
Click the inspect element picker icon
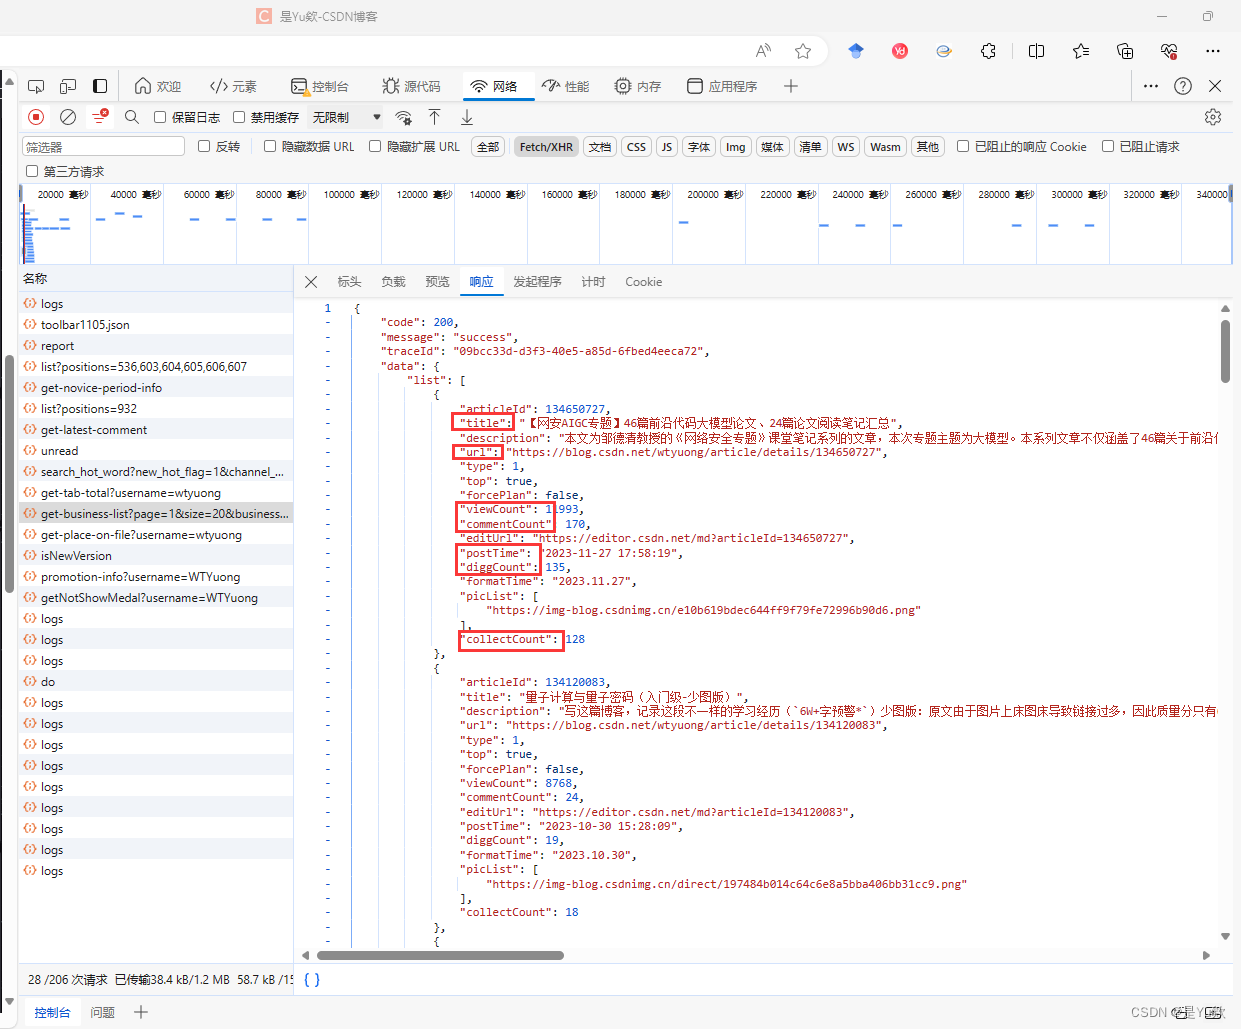point(36,86)
